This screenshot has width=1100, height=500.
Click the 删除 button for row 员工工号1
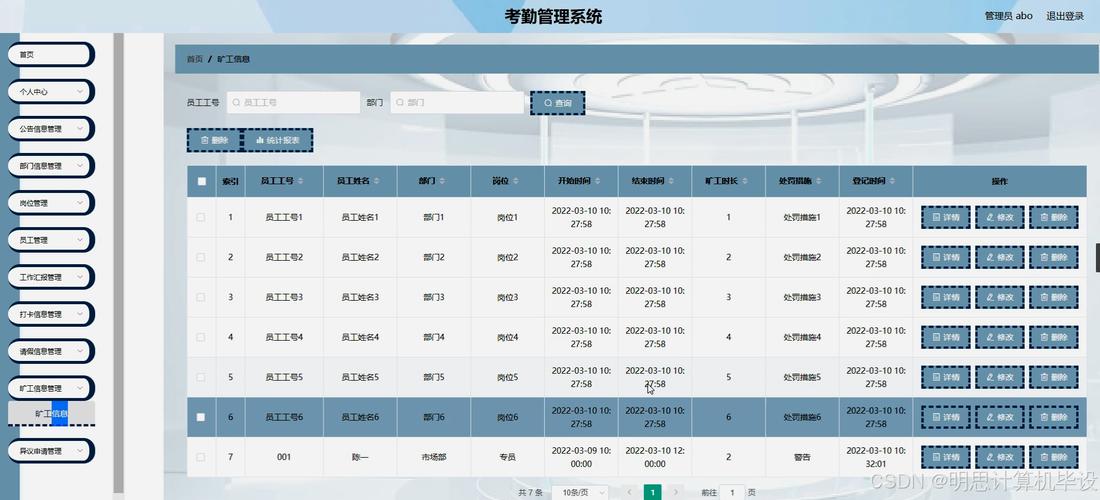[x=1054, y=217]
